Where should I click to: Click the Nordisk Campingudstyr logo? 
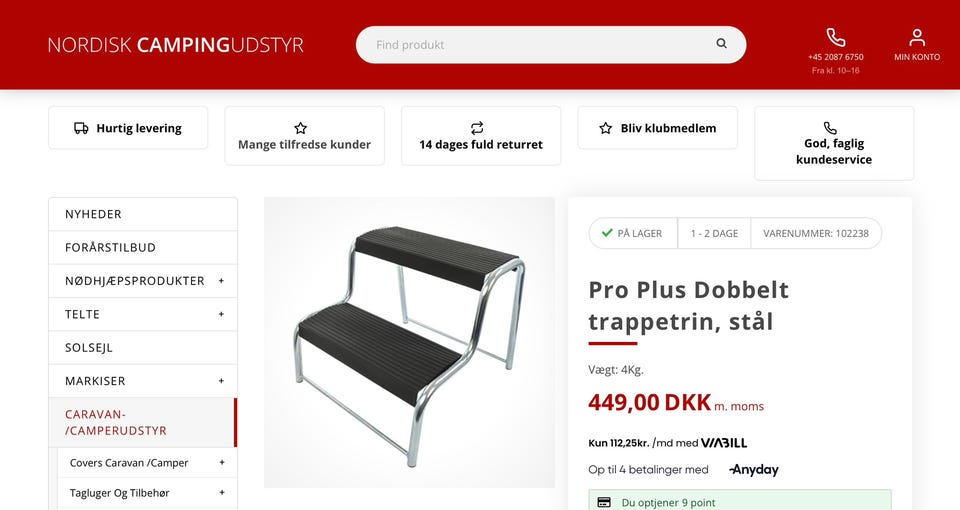pyautogui.click(x=176, y=45)
